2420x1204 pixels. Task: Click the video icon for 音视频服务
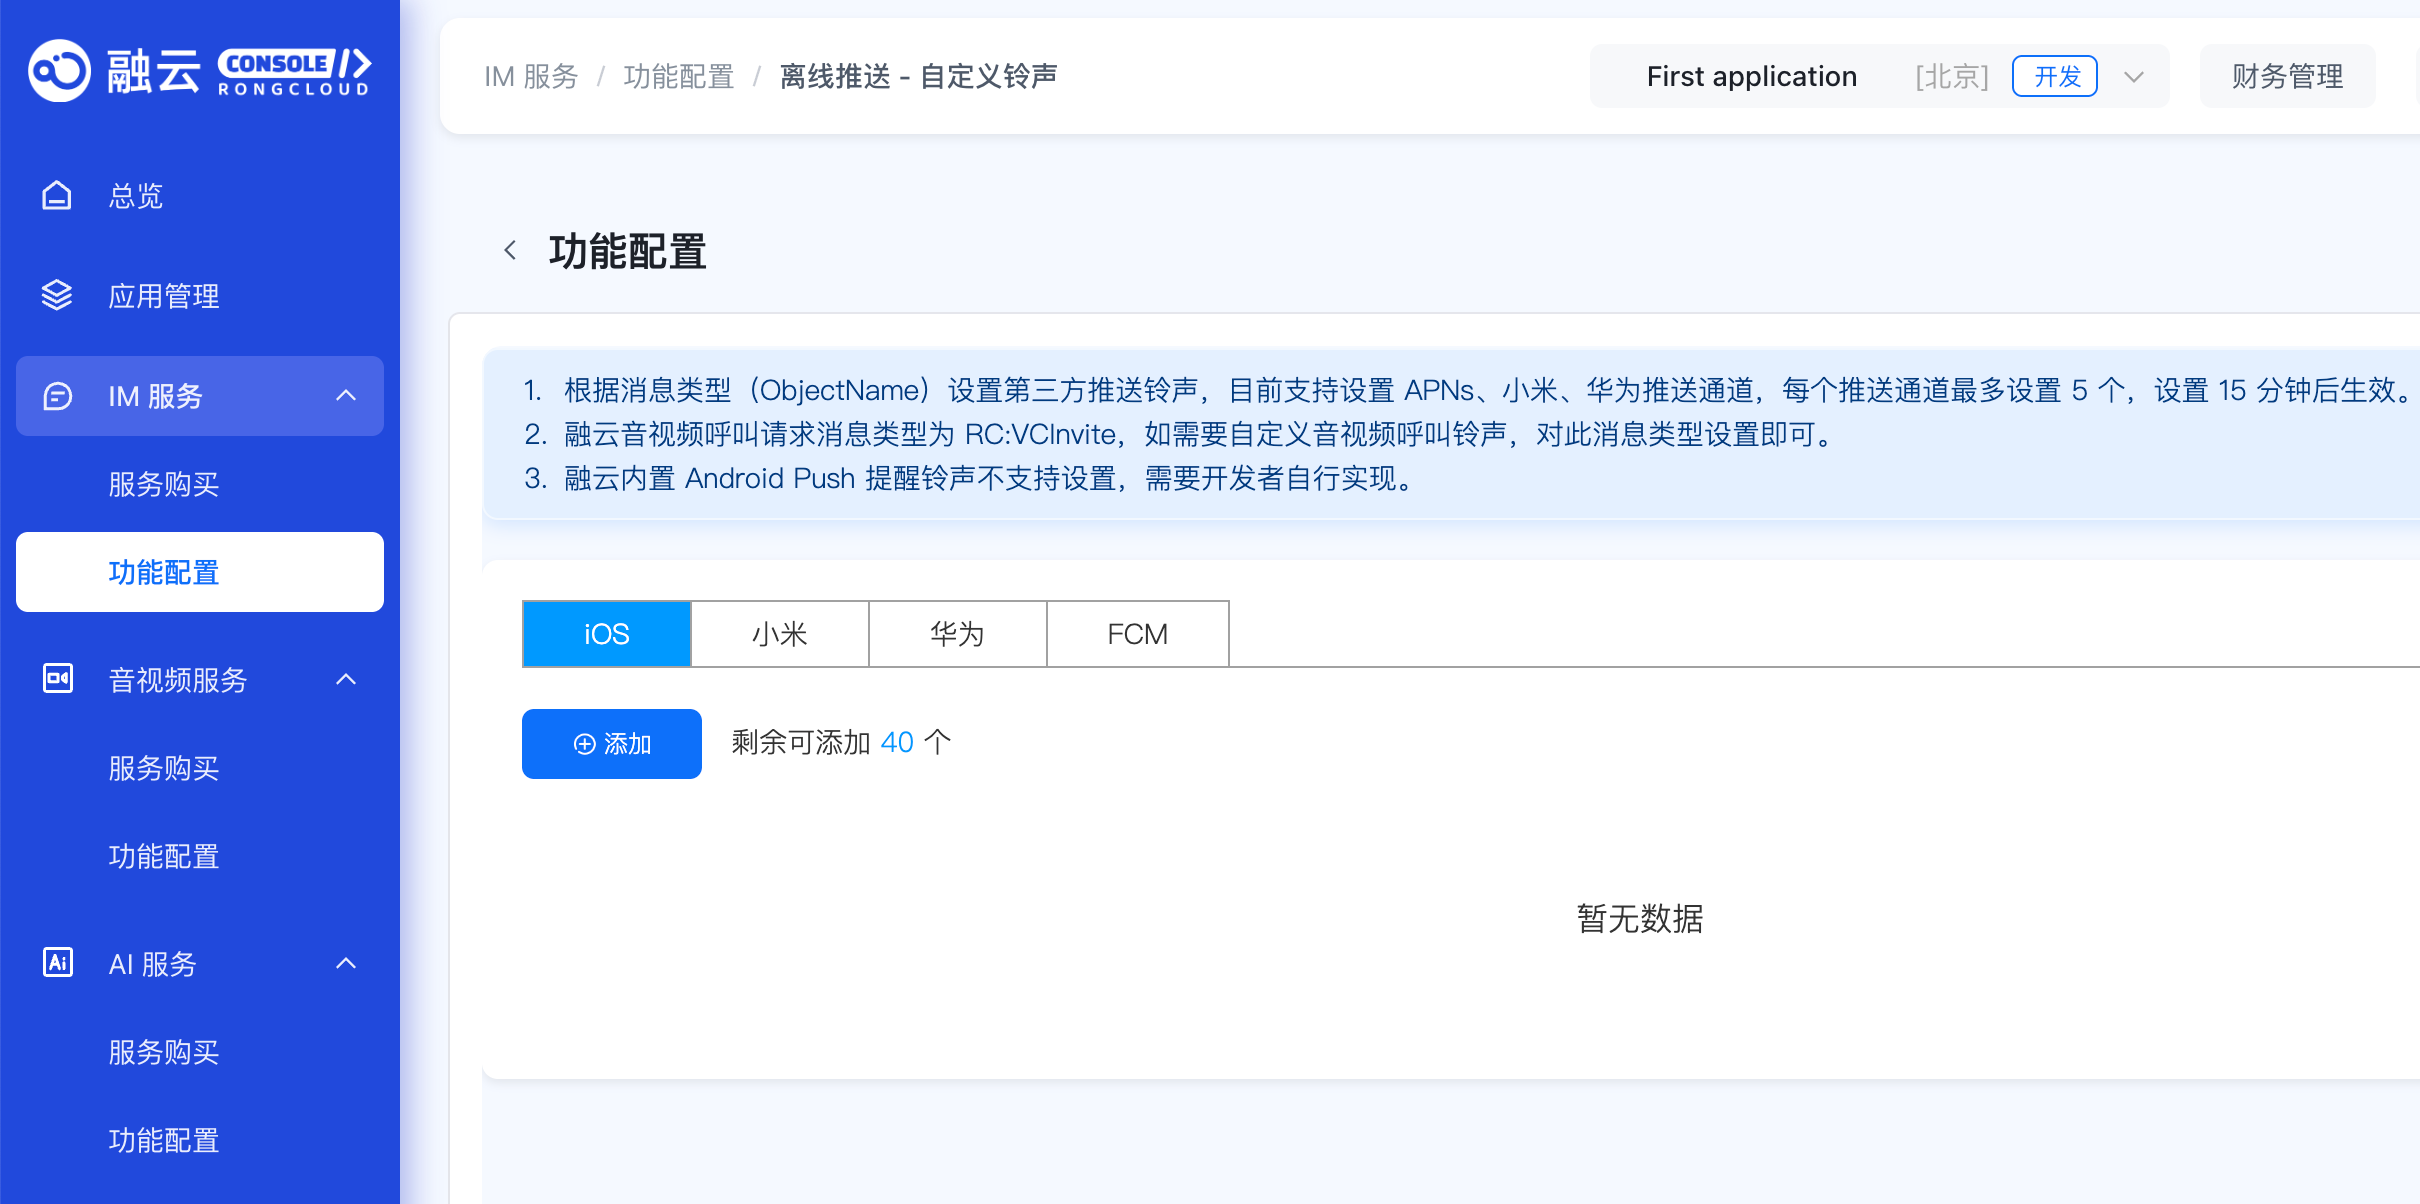pyautogui.click(x=57, y=679)
